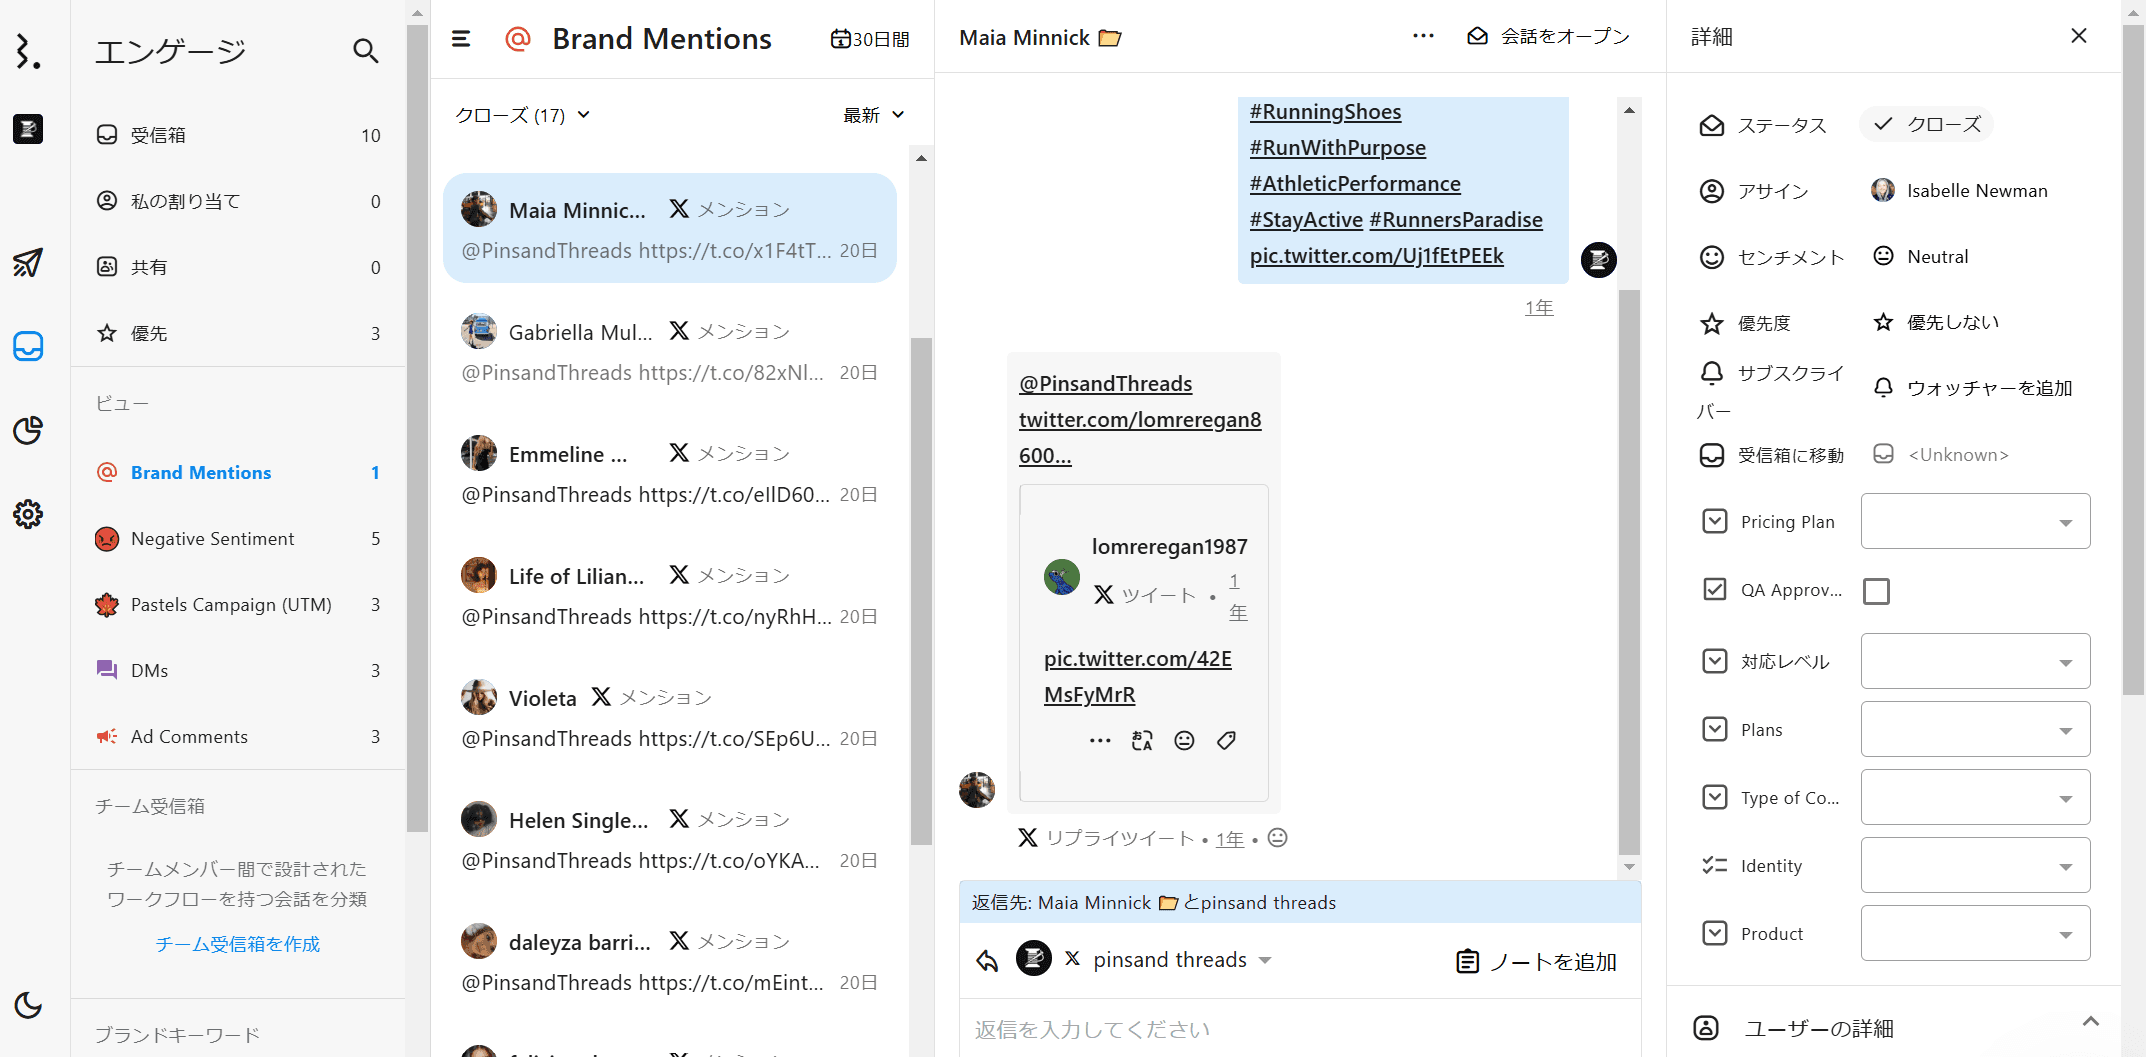Select the Negative Sentiment view

pyautogui.click(x=212, y=539)
